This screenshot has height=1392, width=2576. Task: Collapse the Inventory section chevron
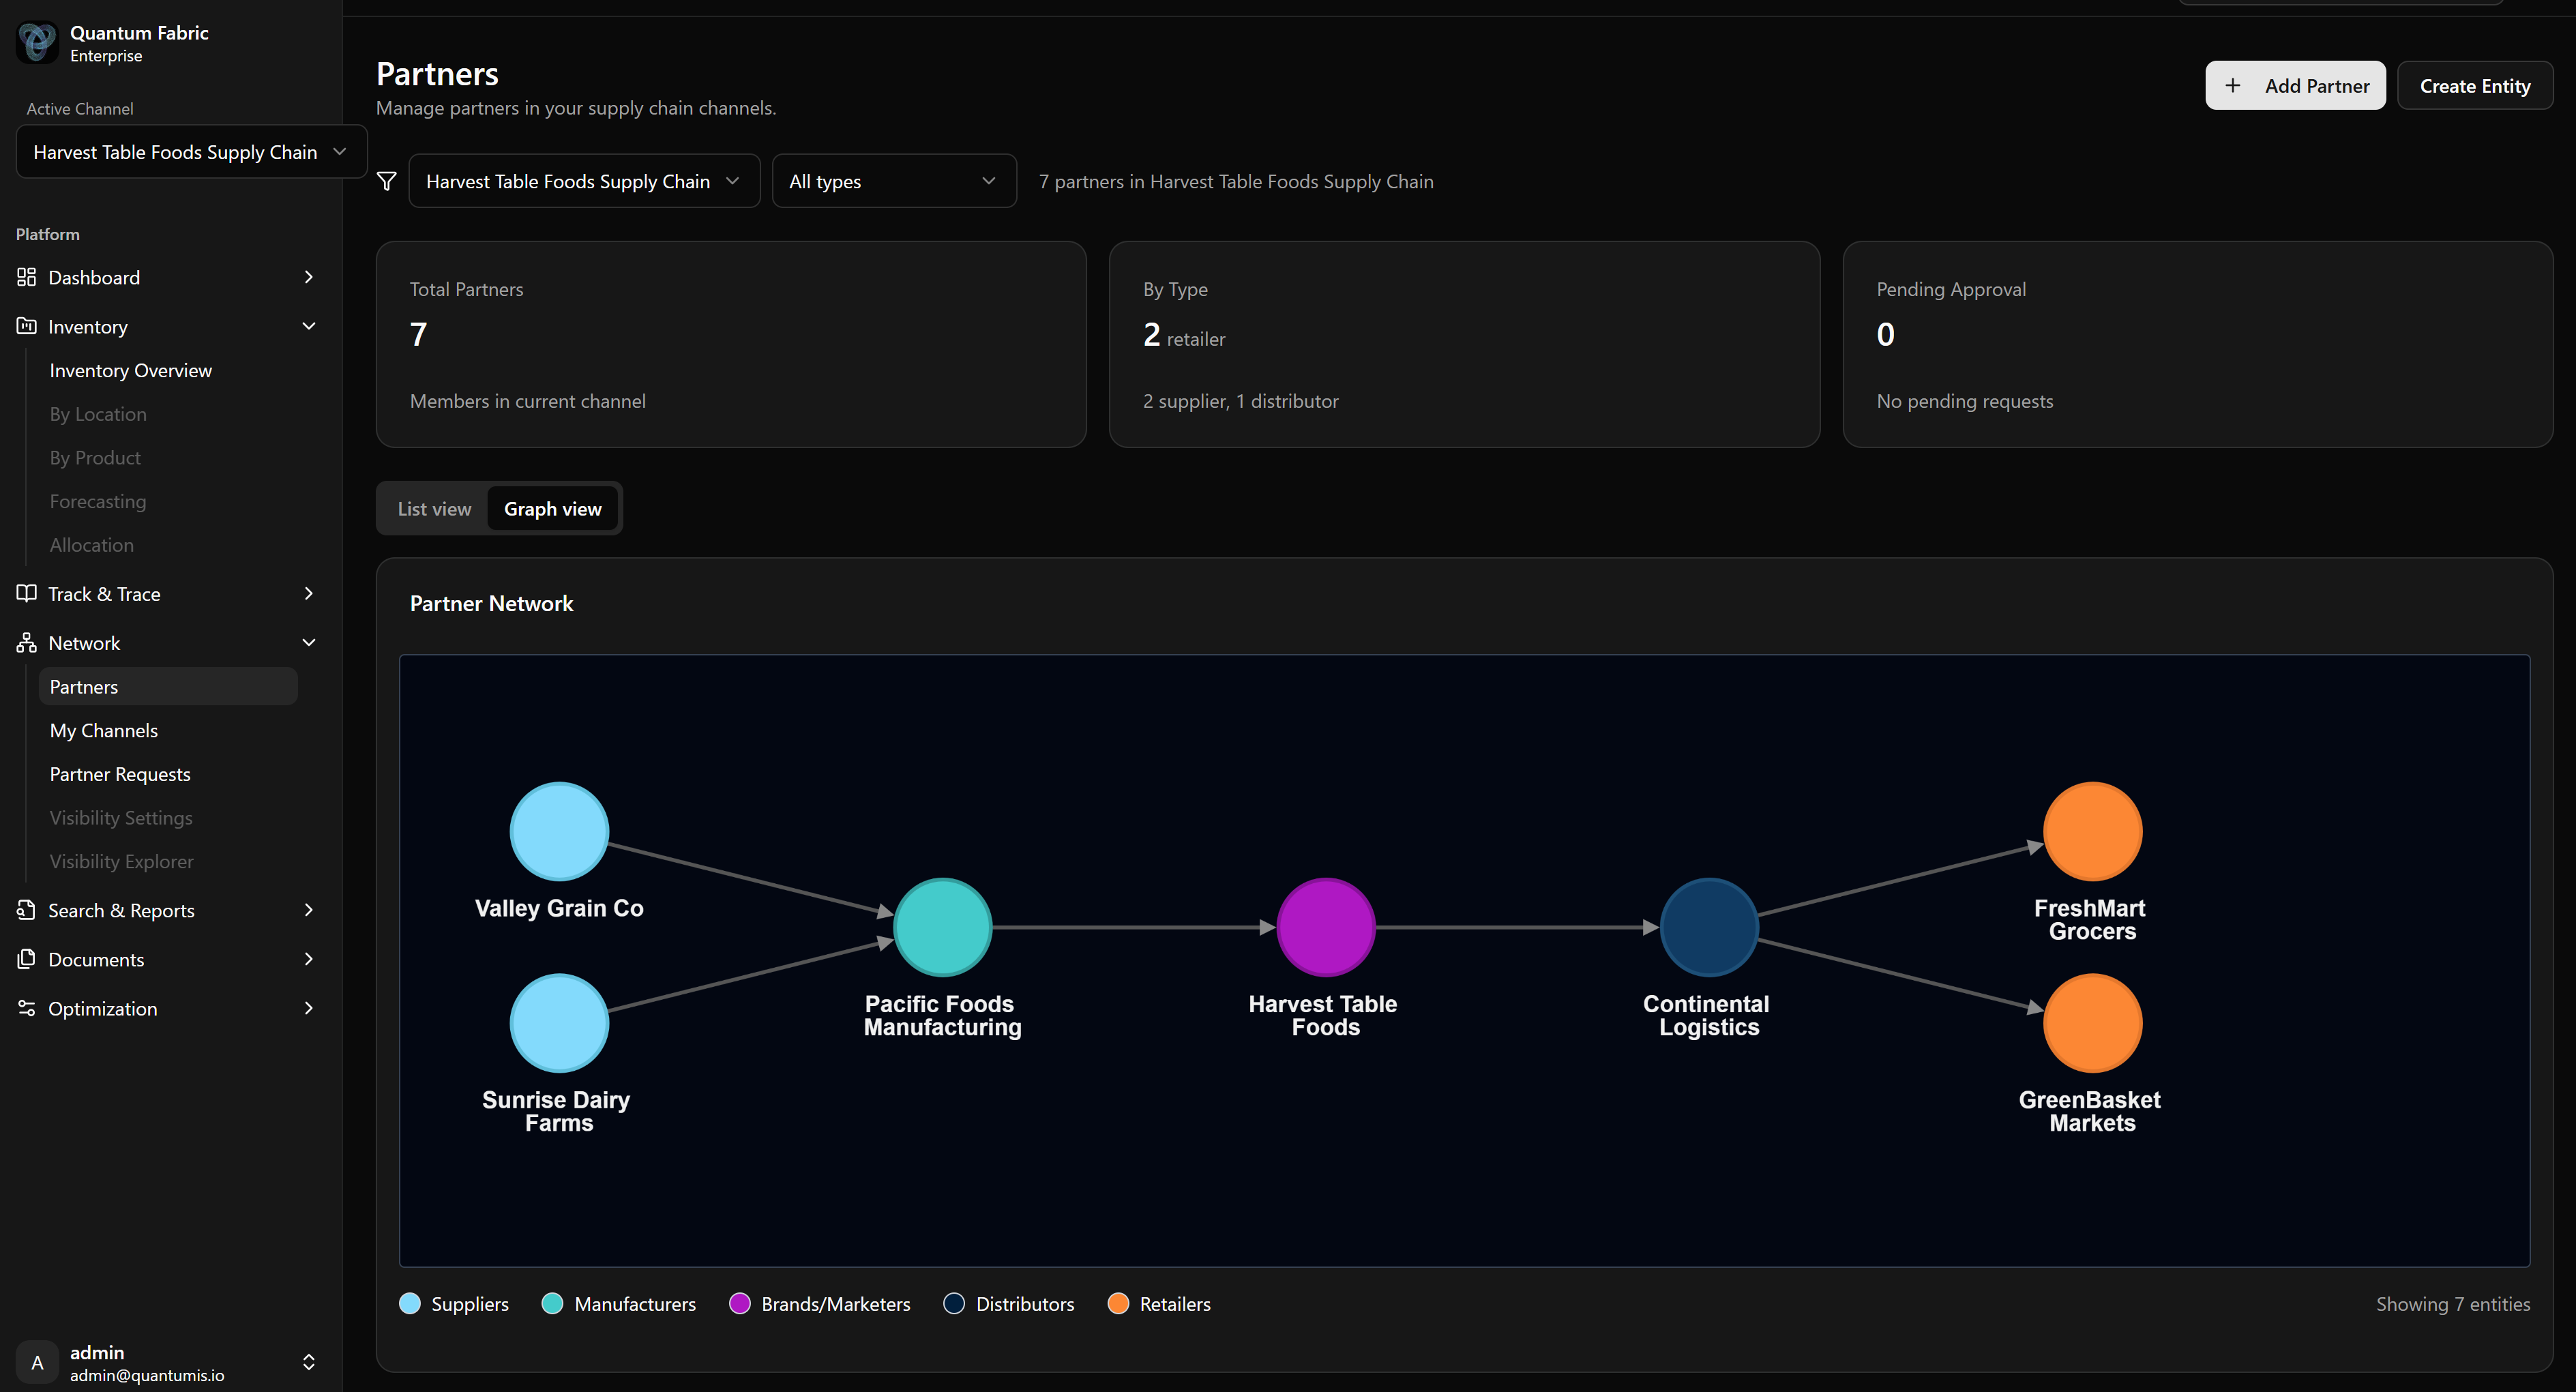pyautogui.click(x=308, y=326)
